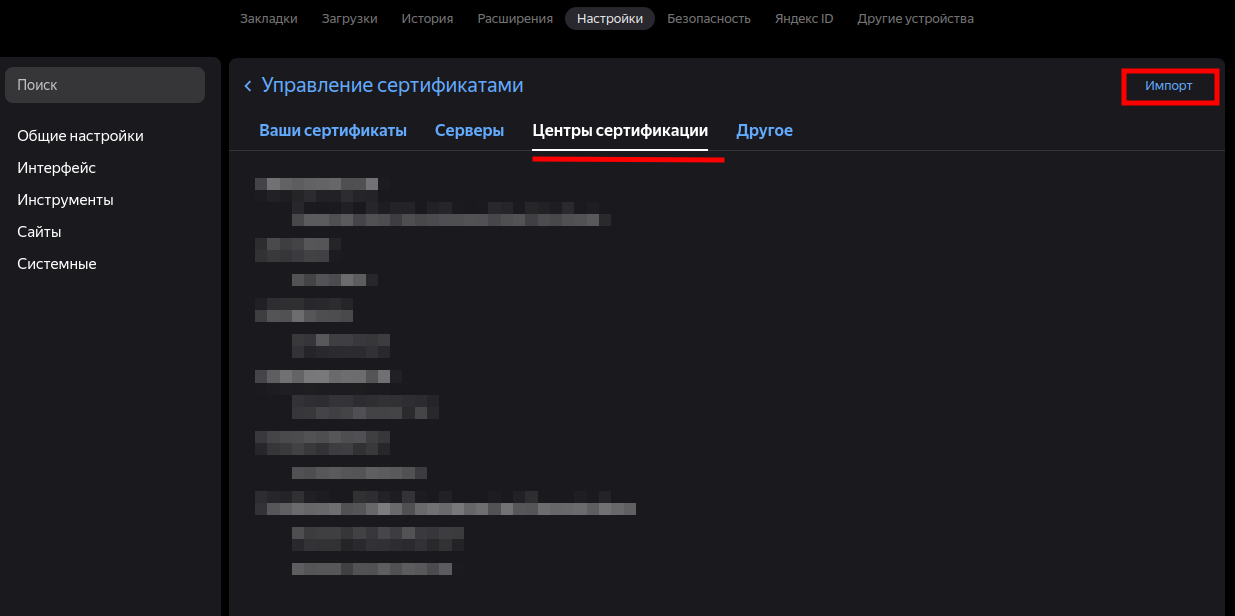Image resolution: width=1235 pixels, height=616 pixels.
Task: Switch to the Ваши сертификаты tab
Action: pos(332,131)
